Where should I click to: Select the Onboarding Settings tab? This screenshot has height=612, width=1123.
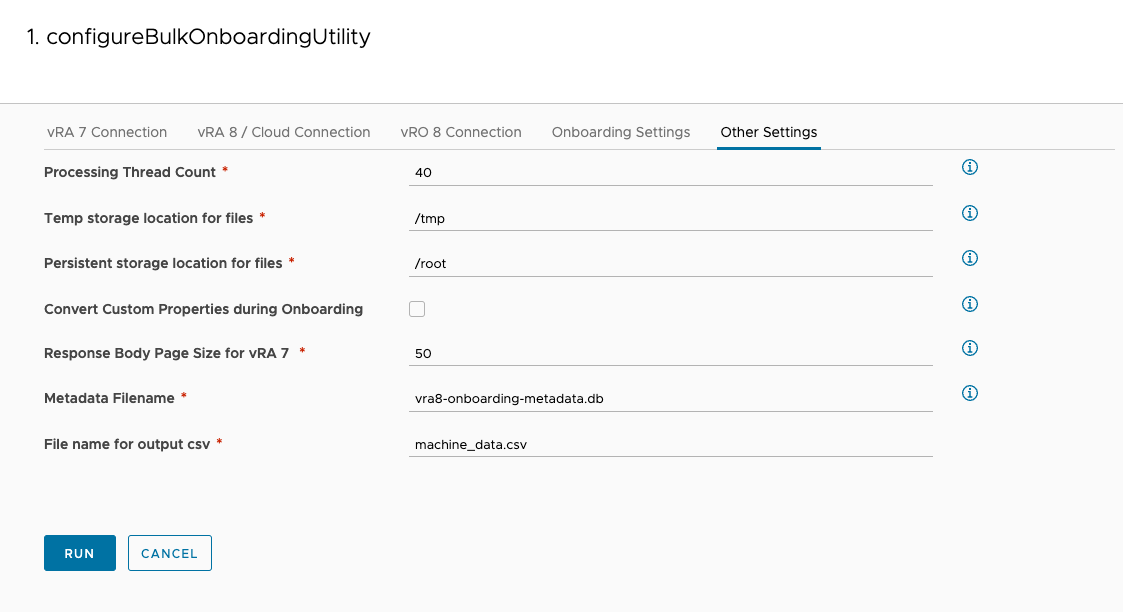coord(621,132)
